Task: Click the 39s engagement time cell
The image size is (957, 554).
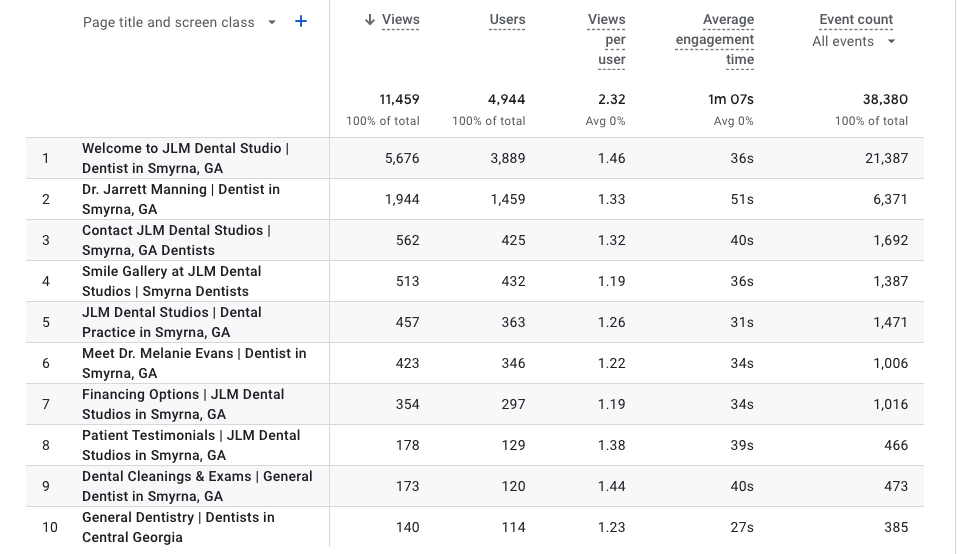Action: click(x=742, y=445)
